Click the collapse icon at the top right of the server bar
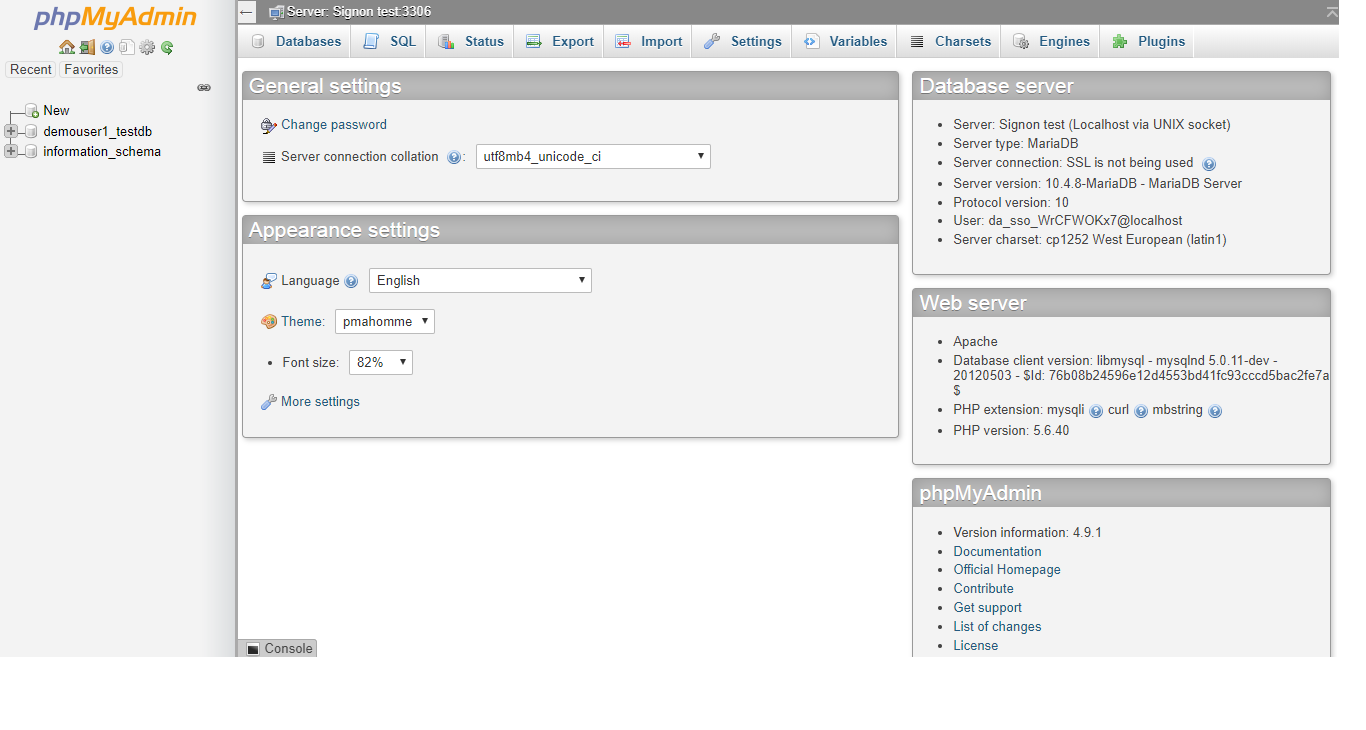 pyautogui.click(x=1332, y=12)
